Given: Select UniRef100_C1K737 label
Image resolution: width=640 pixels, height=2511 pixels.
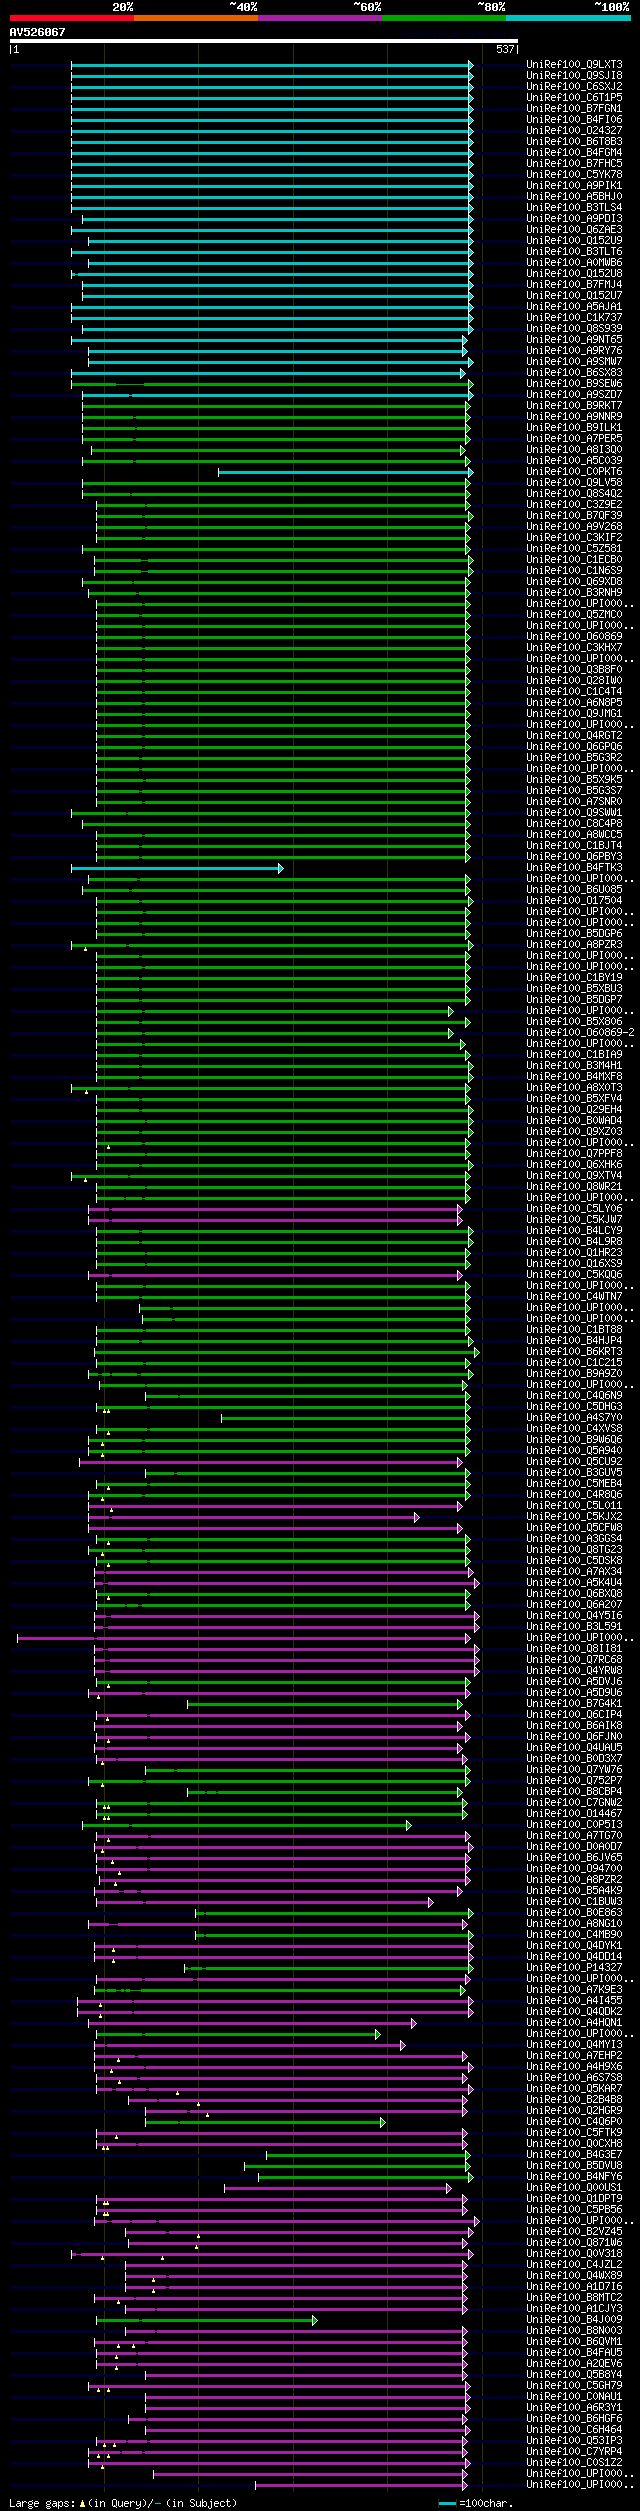Looking at the screenshot, I should coord(574,318).
